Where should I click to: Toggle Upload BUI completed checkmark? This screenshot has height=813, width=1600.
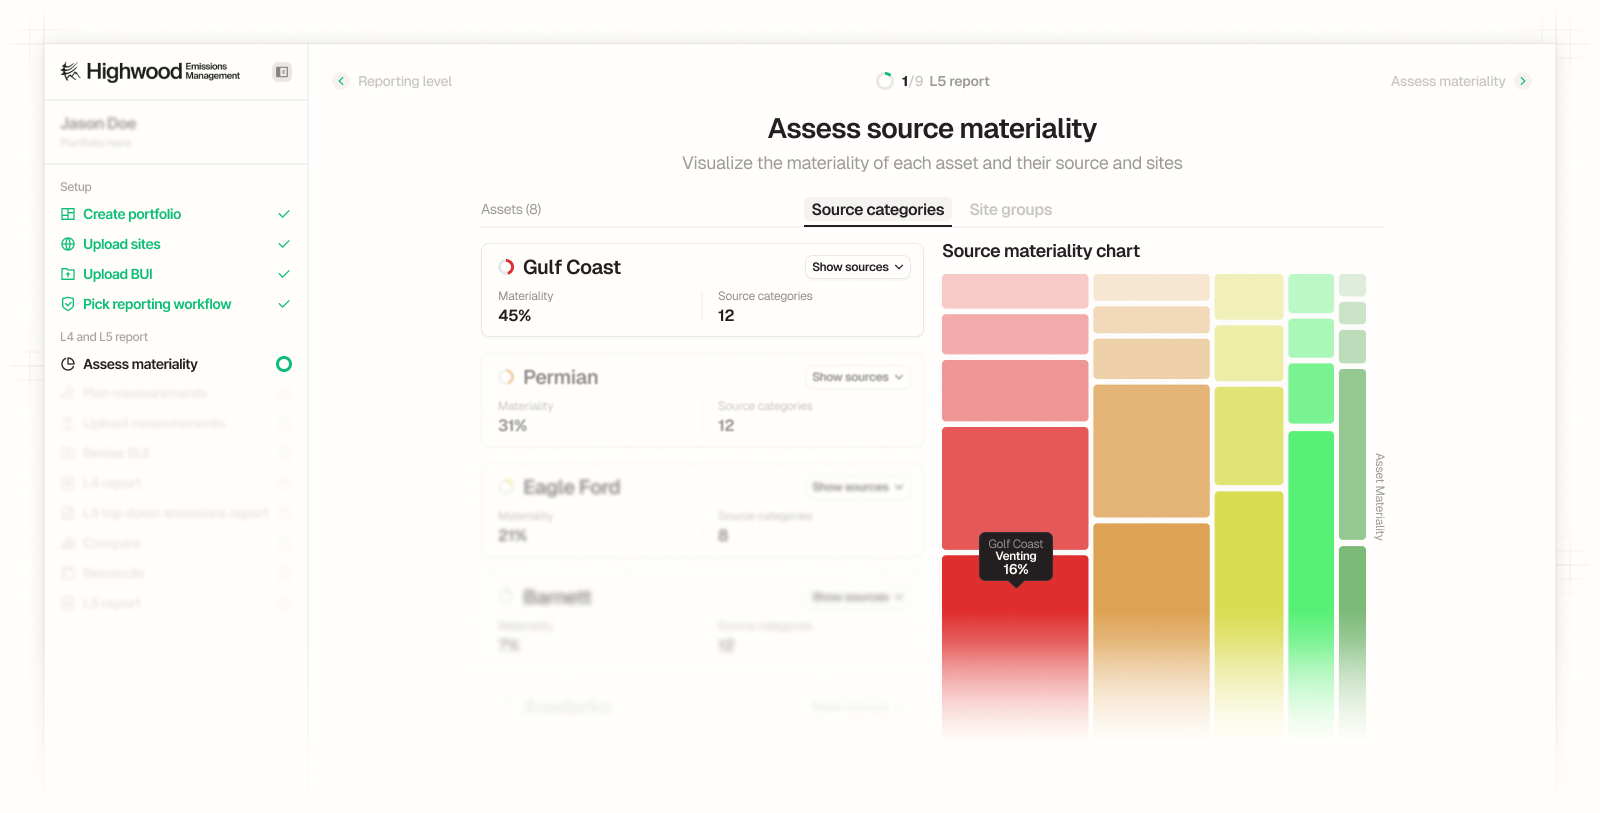pyautogui.click(x=284, y=274)
